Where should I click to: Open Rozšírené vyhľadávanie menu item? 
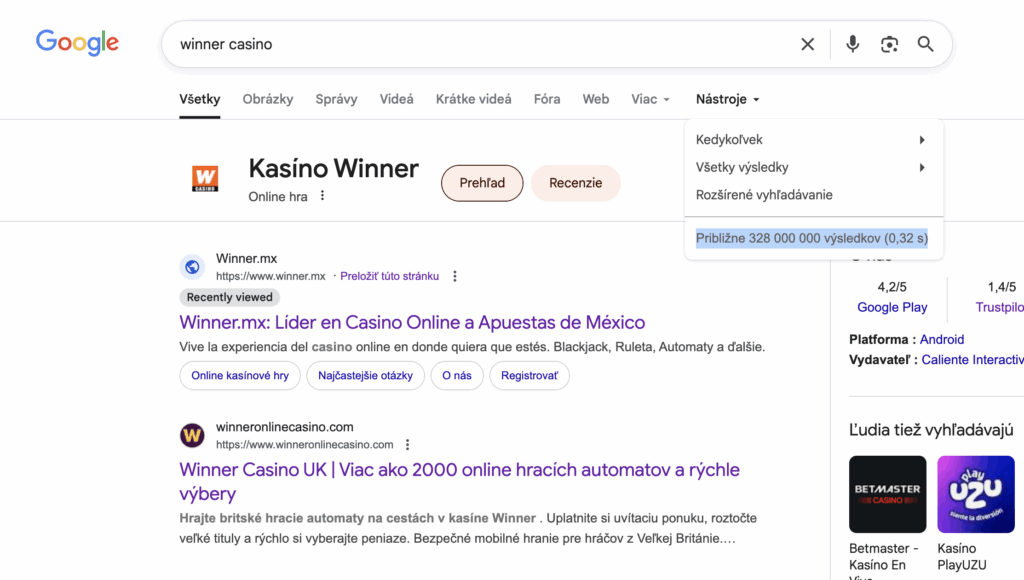tap(764, 195)
